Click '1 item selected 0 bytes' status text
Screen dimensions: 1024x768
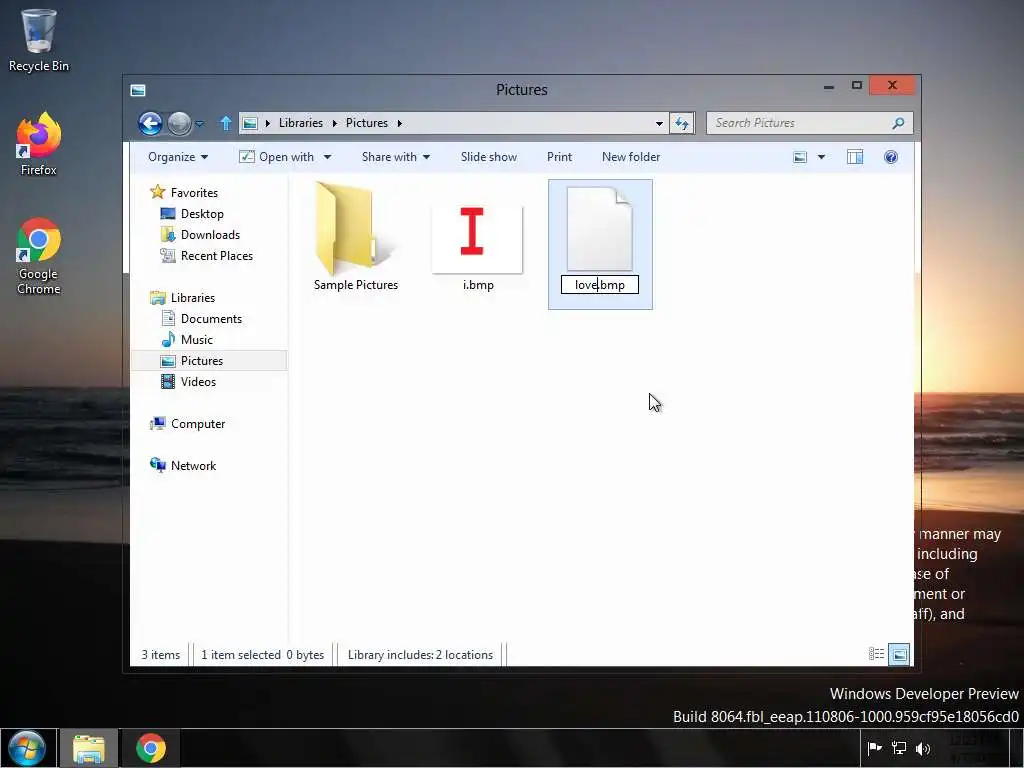263,654
